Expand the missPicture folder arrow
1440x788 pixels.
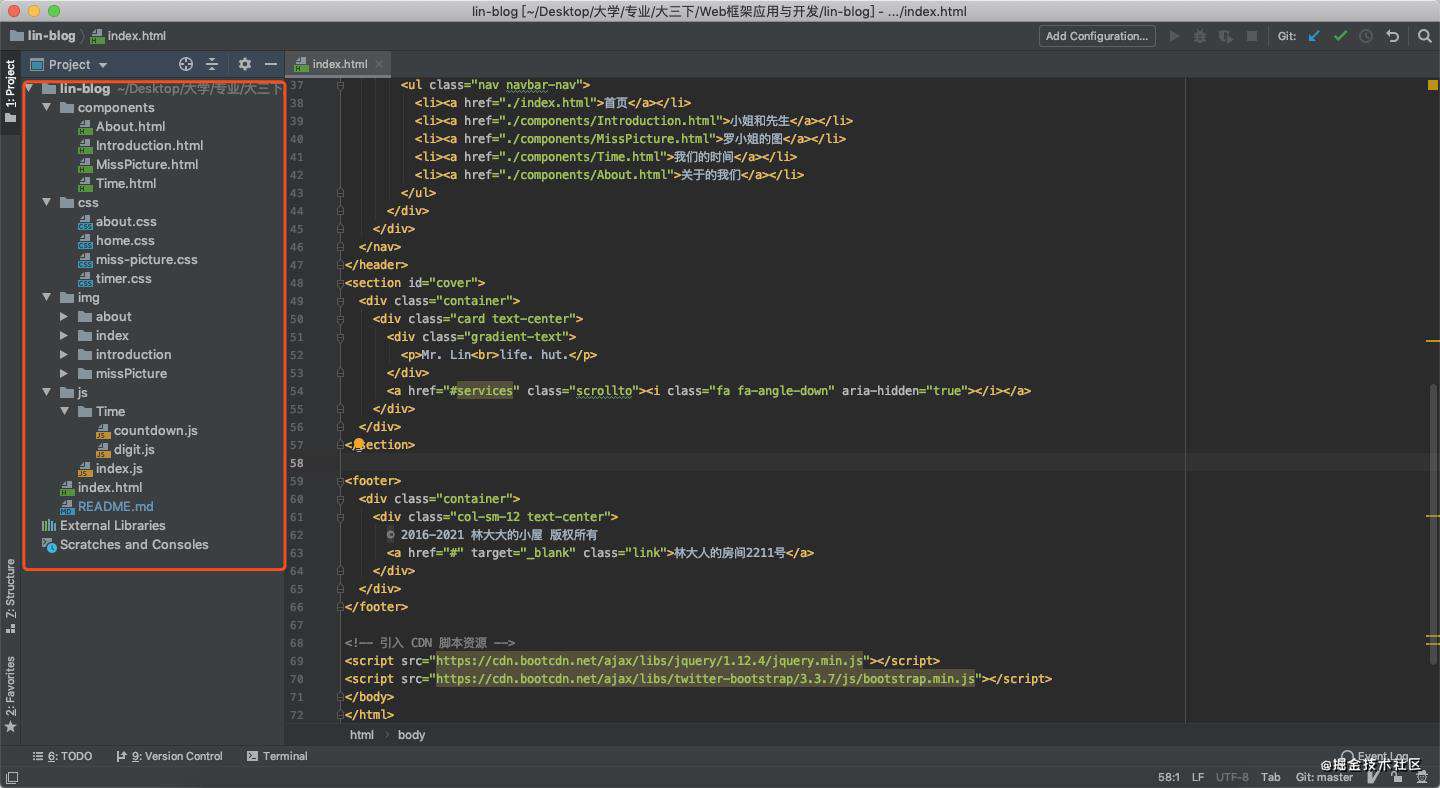pyautogui.click(x=64, y=373)
